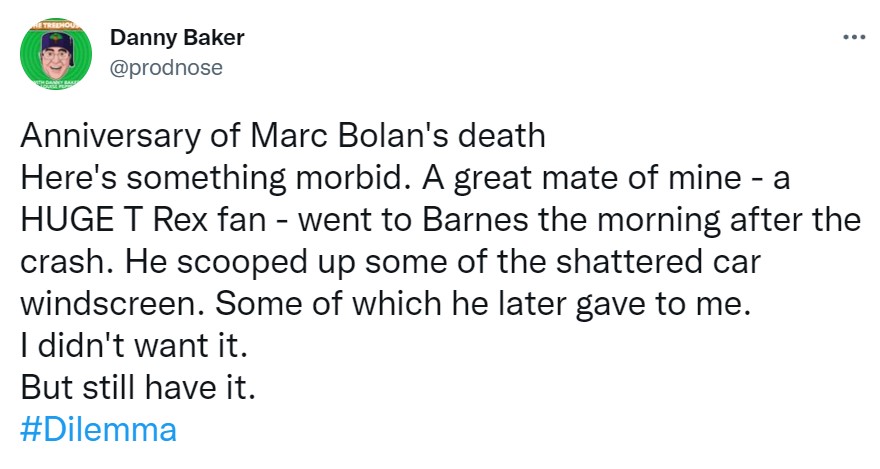The height and width of the screenshot is (469, 880).
Task: Click the capitalized word "HUGE"
Action: tap(66, 219)
